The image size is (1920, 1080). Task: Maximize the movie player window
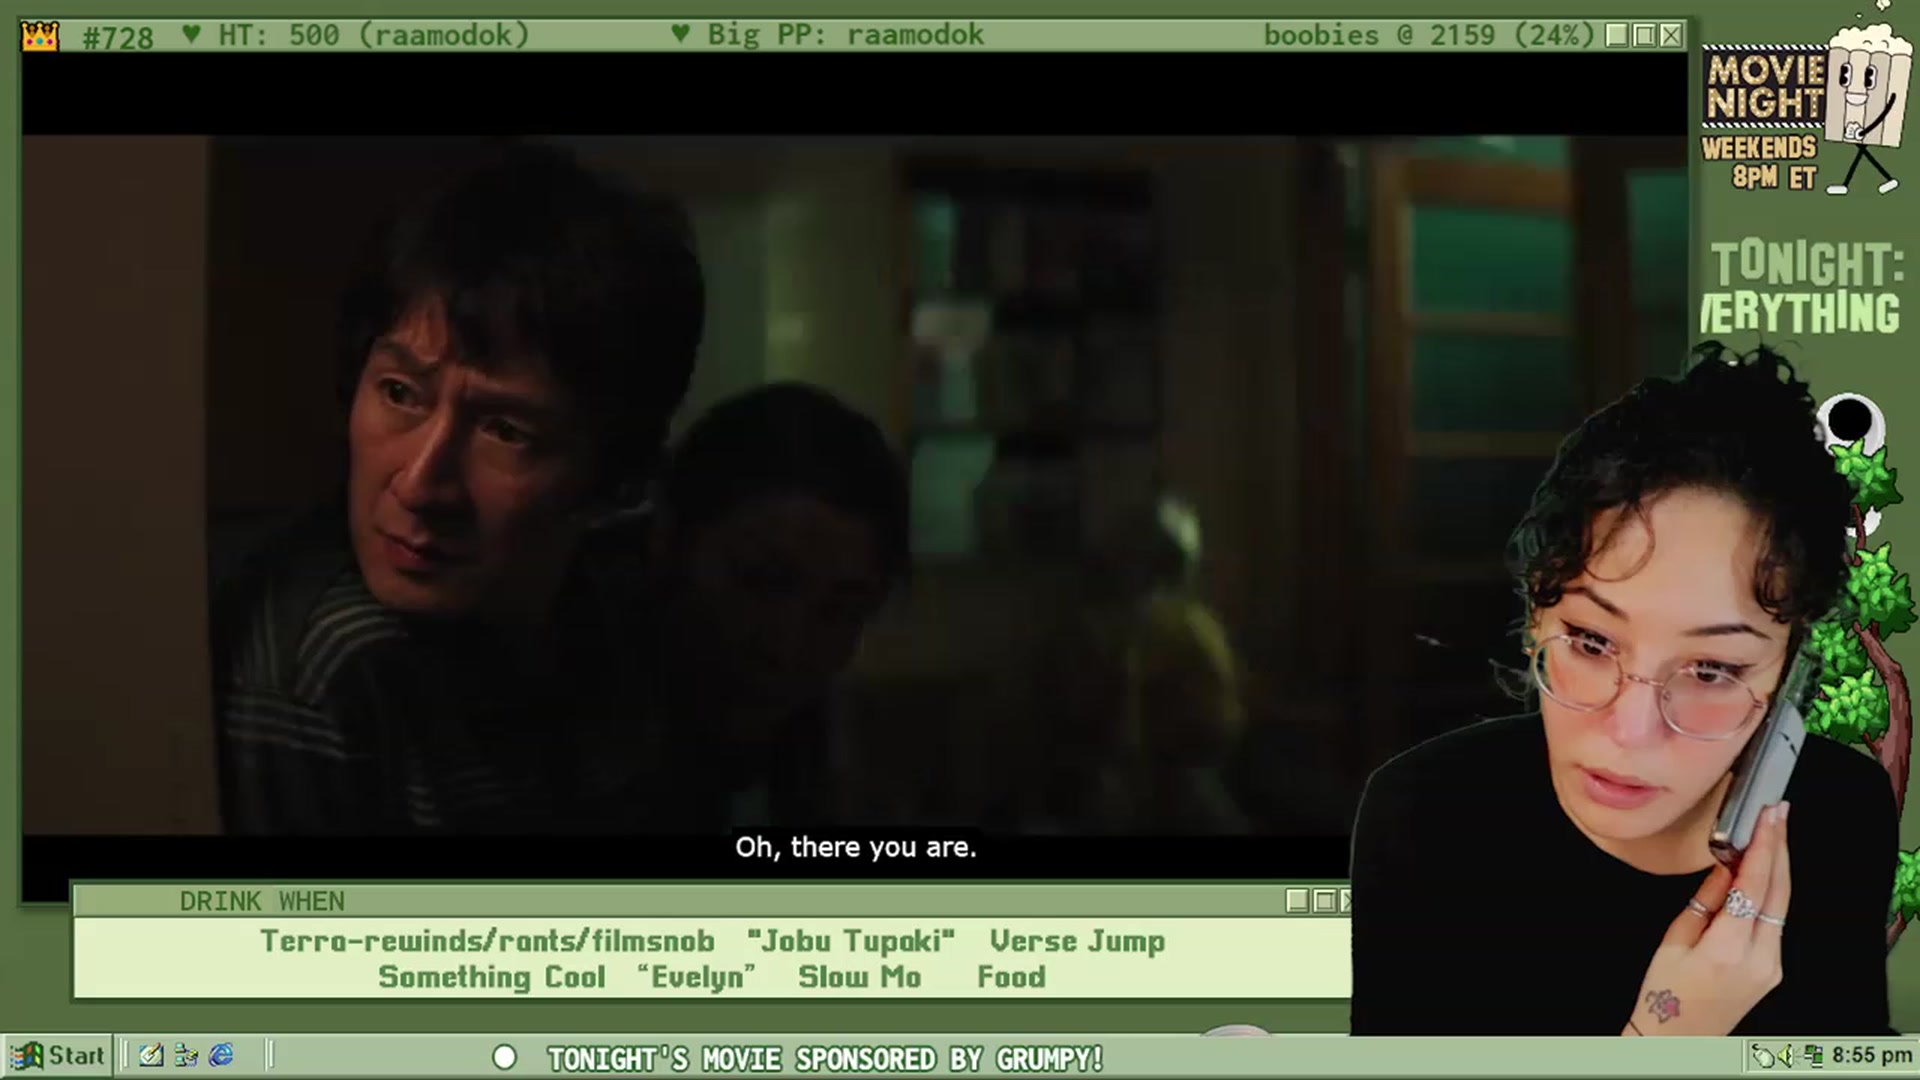tap(1644, 36)
